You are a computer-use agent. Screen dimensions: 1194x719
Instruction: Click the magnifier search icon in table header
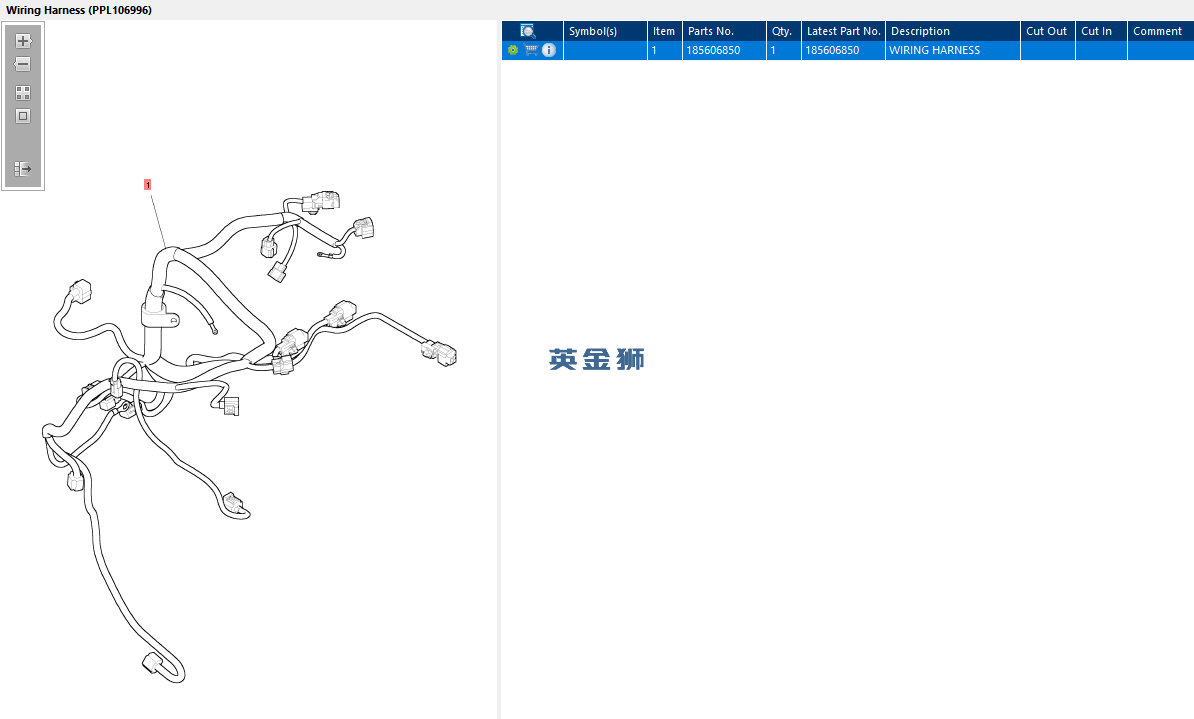pyautogui.click(x=528, y=30)
